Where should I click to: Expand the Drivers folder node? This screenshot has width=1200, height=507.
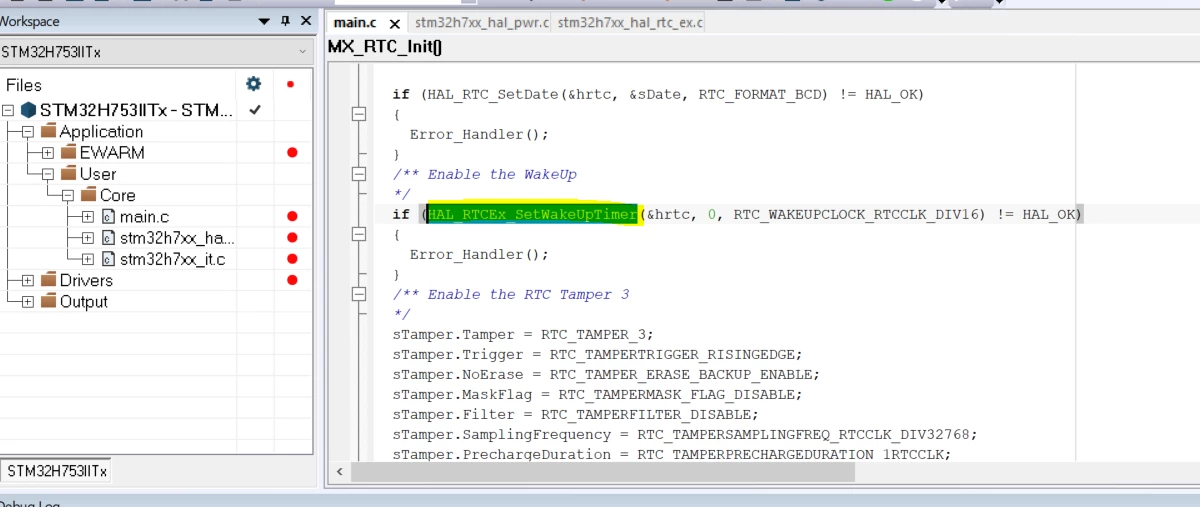pos(27,281)
